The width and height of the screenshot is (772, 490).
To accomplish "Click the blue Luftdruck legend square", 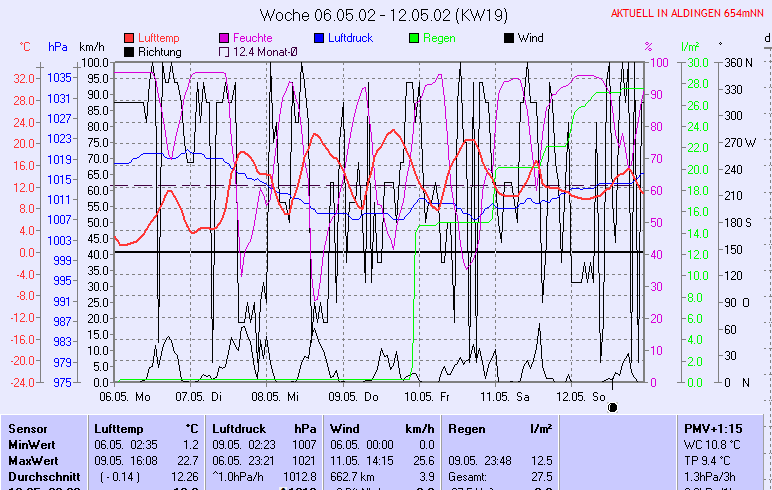I will (x=319, y=38).
